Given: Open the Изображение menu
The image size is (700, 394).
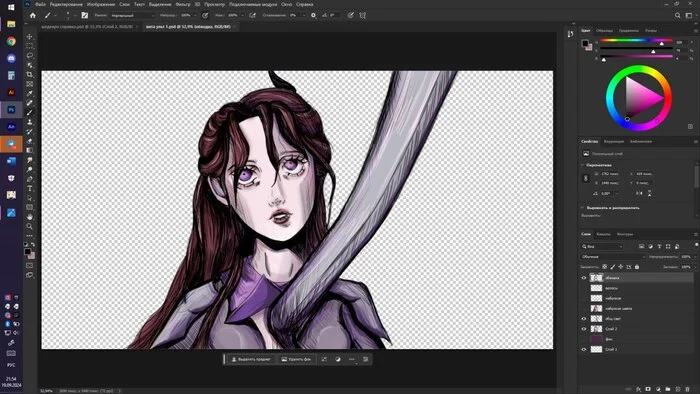Looking at the screenshot, I should (101, 4).
